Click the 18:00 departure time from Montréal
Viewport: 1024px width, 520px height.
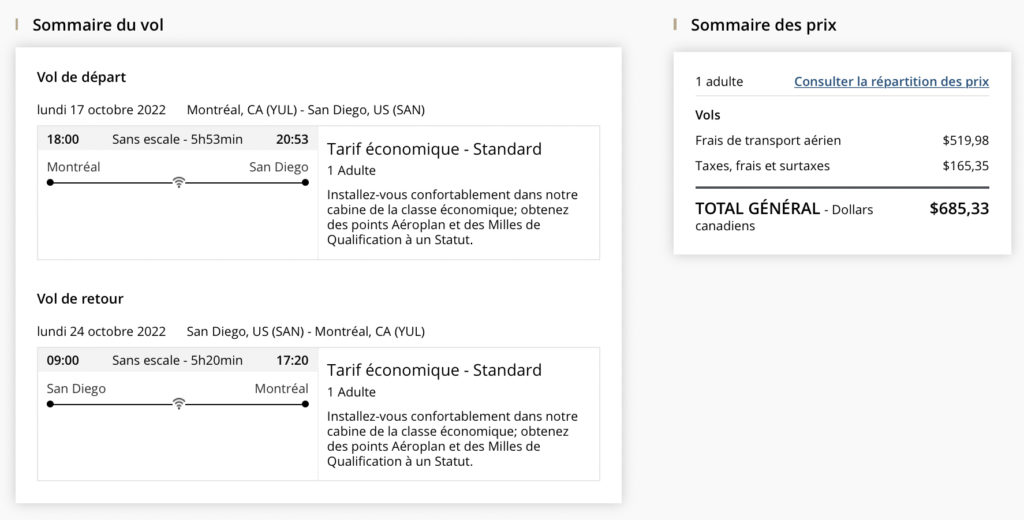(x=63, y=139)
